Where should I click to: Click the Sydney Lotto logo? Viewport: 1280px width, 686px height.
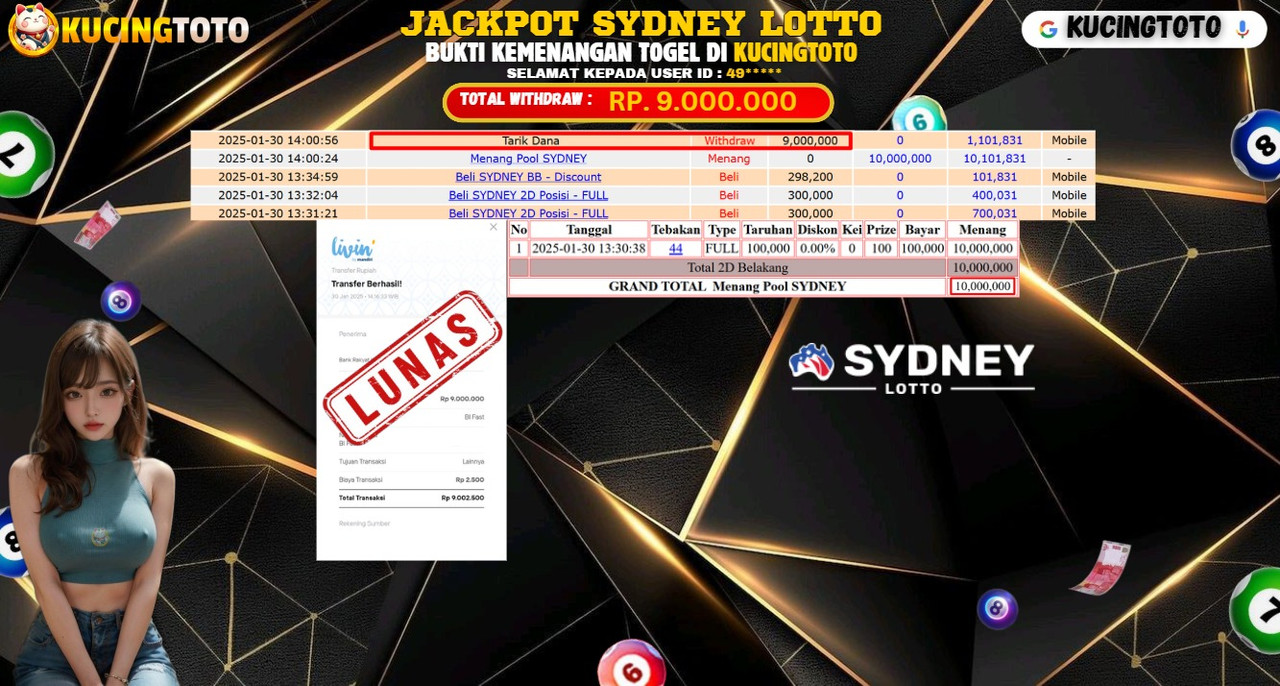[912, 369]
